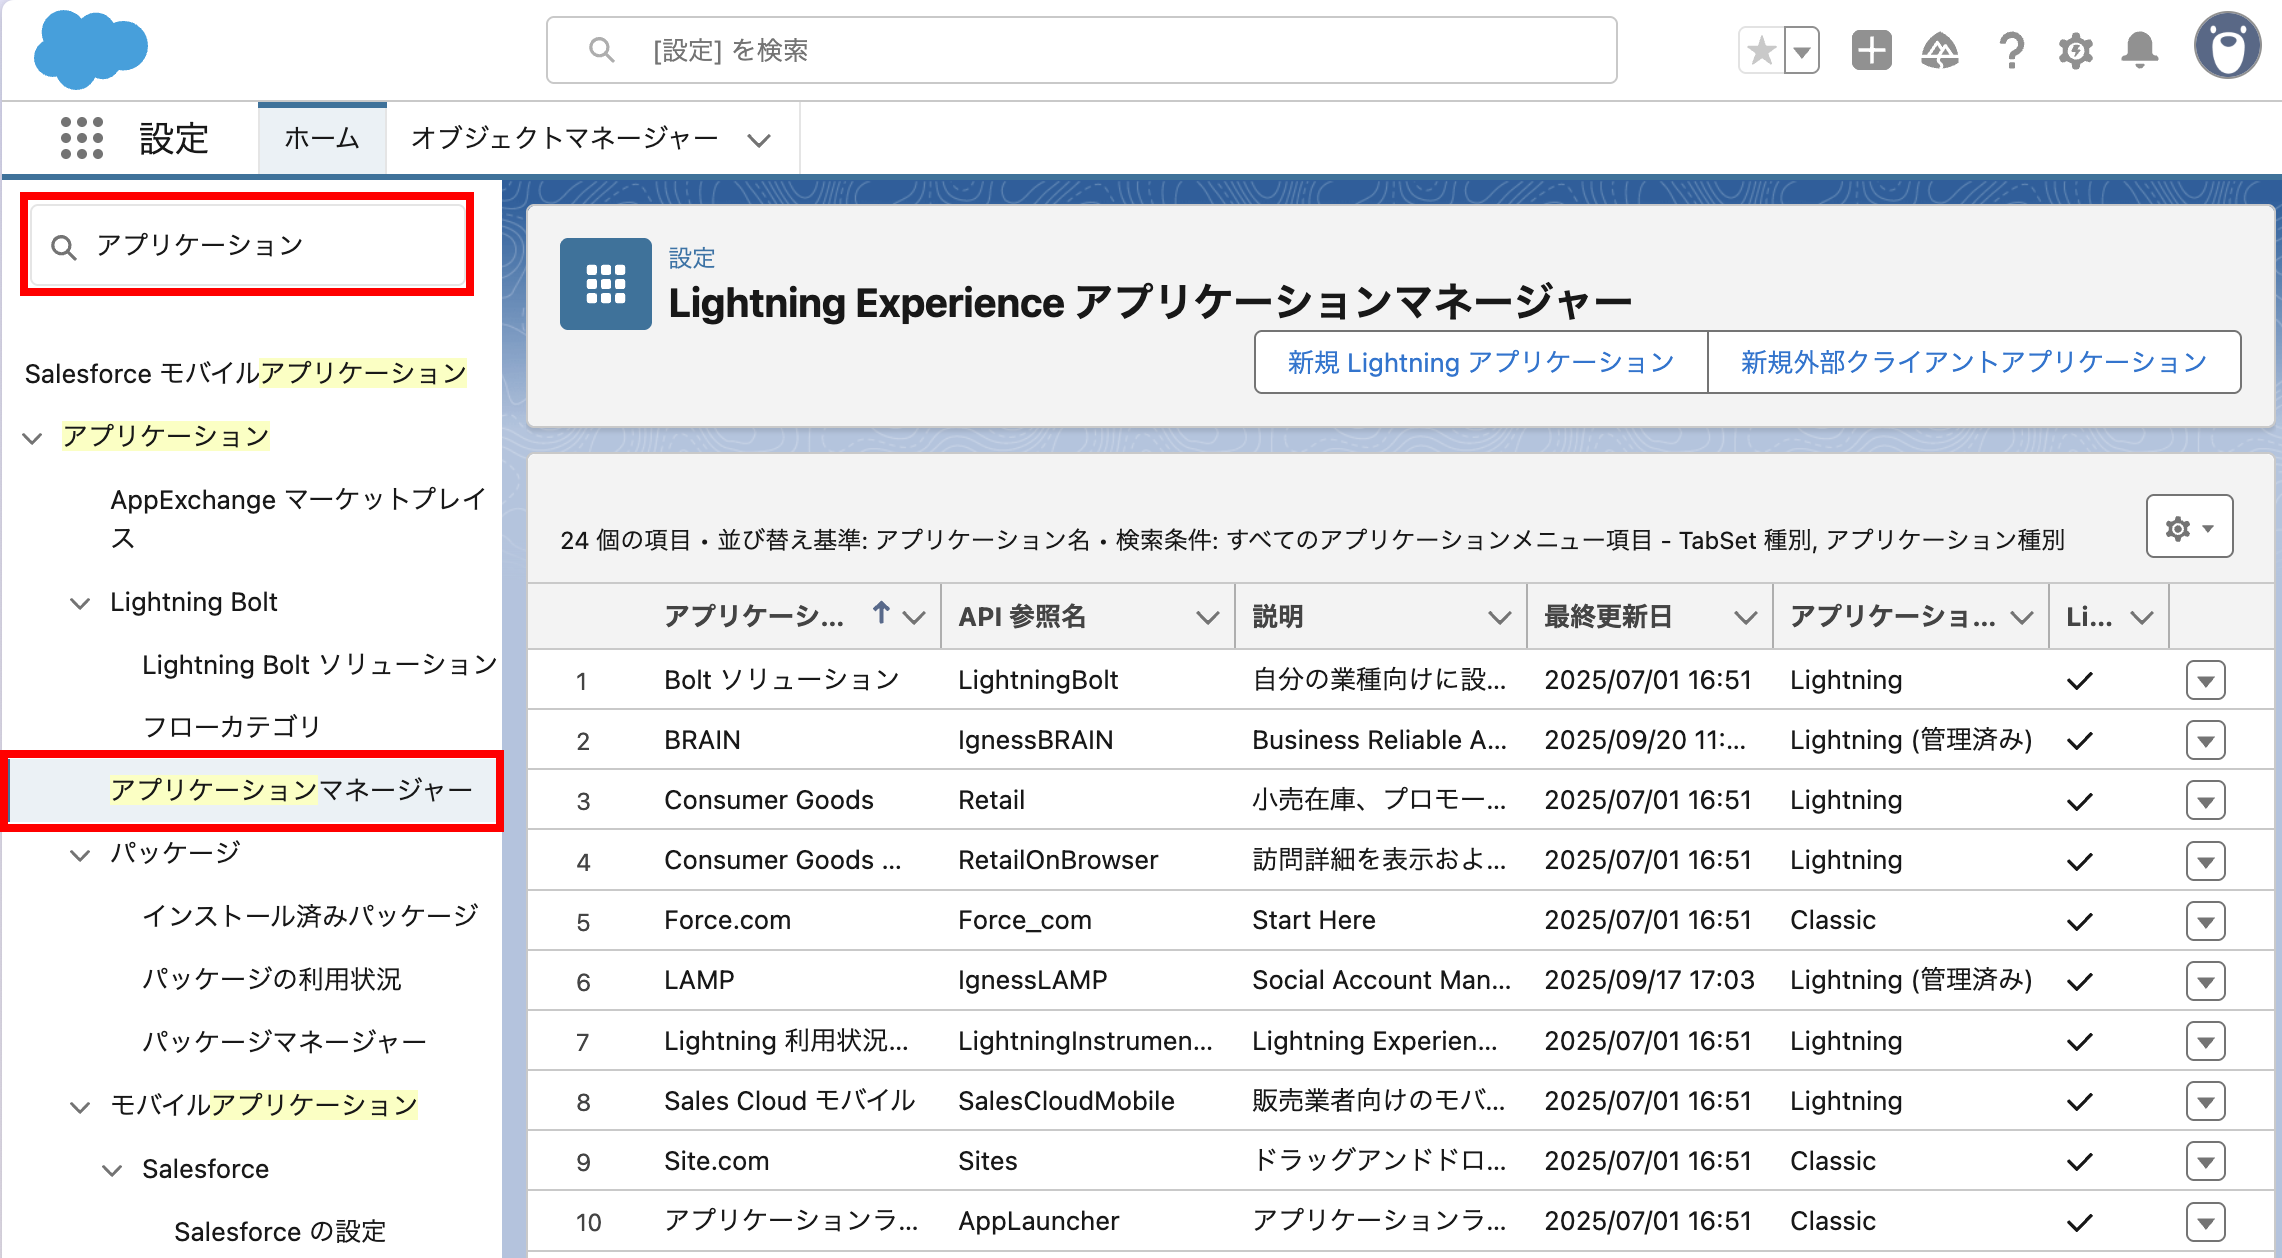Viewport: 2282px width, 1258px height.
Task: Open the App Launcher dots icon
Action: [81, 138]
